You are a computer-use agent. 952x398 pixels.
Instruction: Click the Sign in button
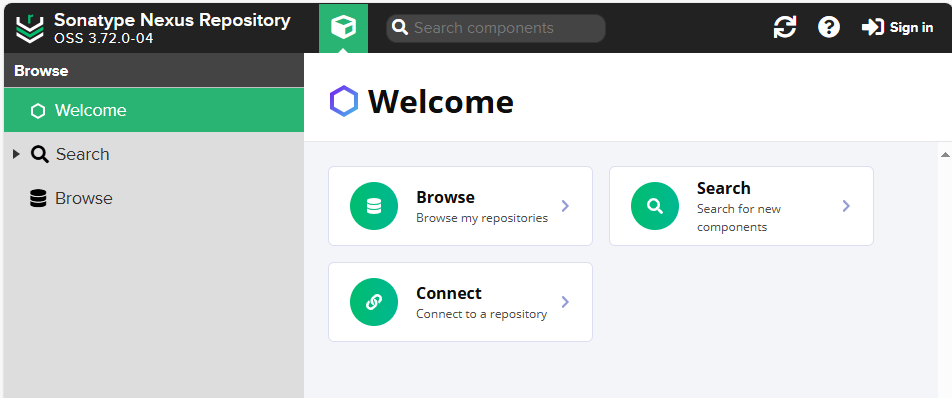(x=897, y=27)
